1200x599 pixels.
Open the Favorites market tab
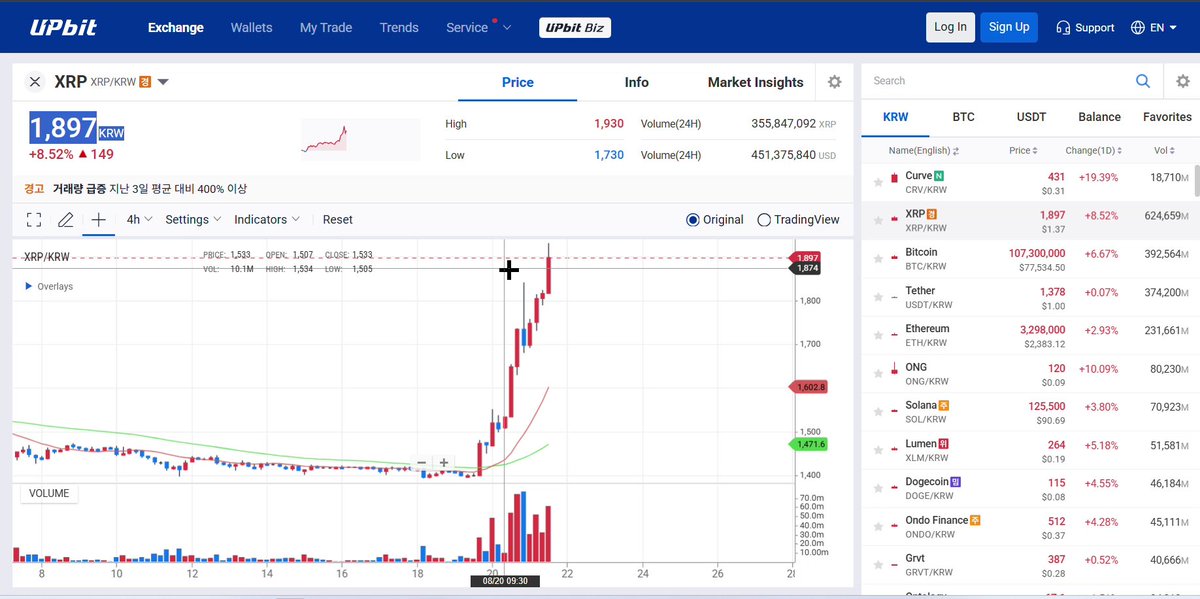point(1167,117)
